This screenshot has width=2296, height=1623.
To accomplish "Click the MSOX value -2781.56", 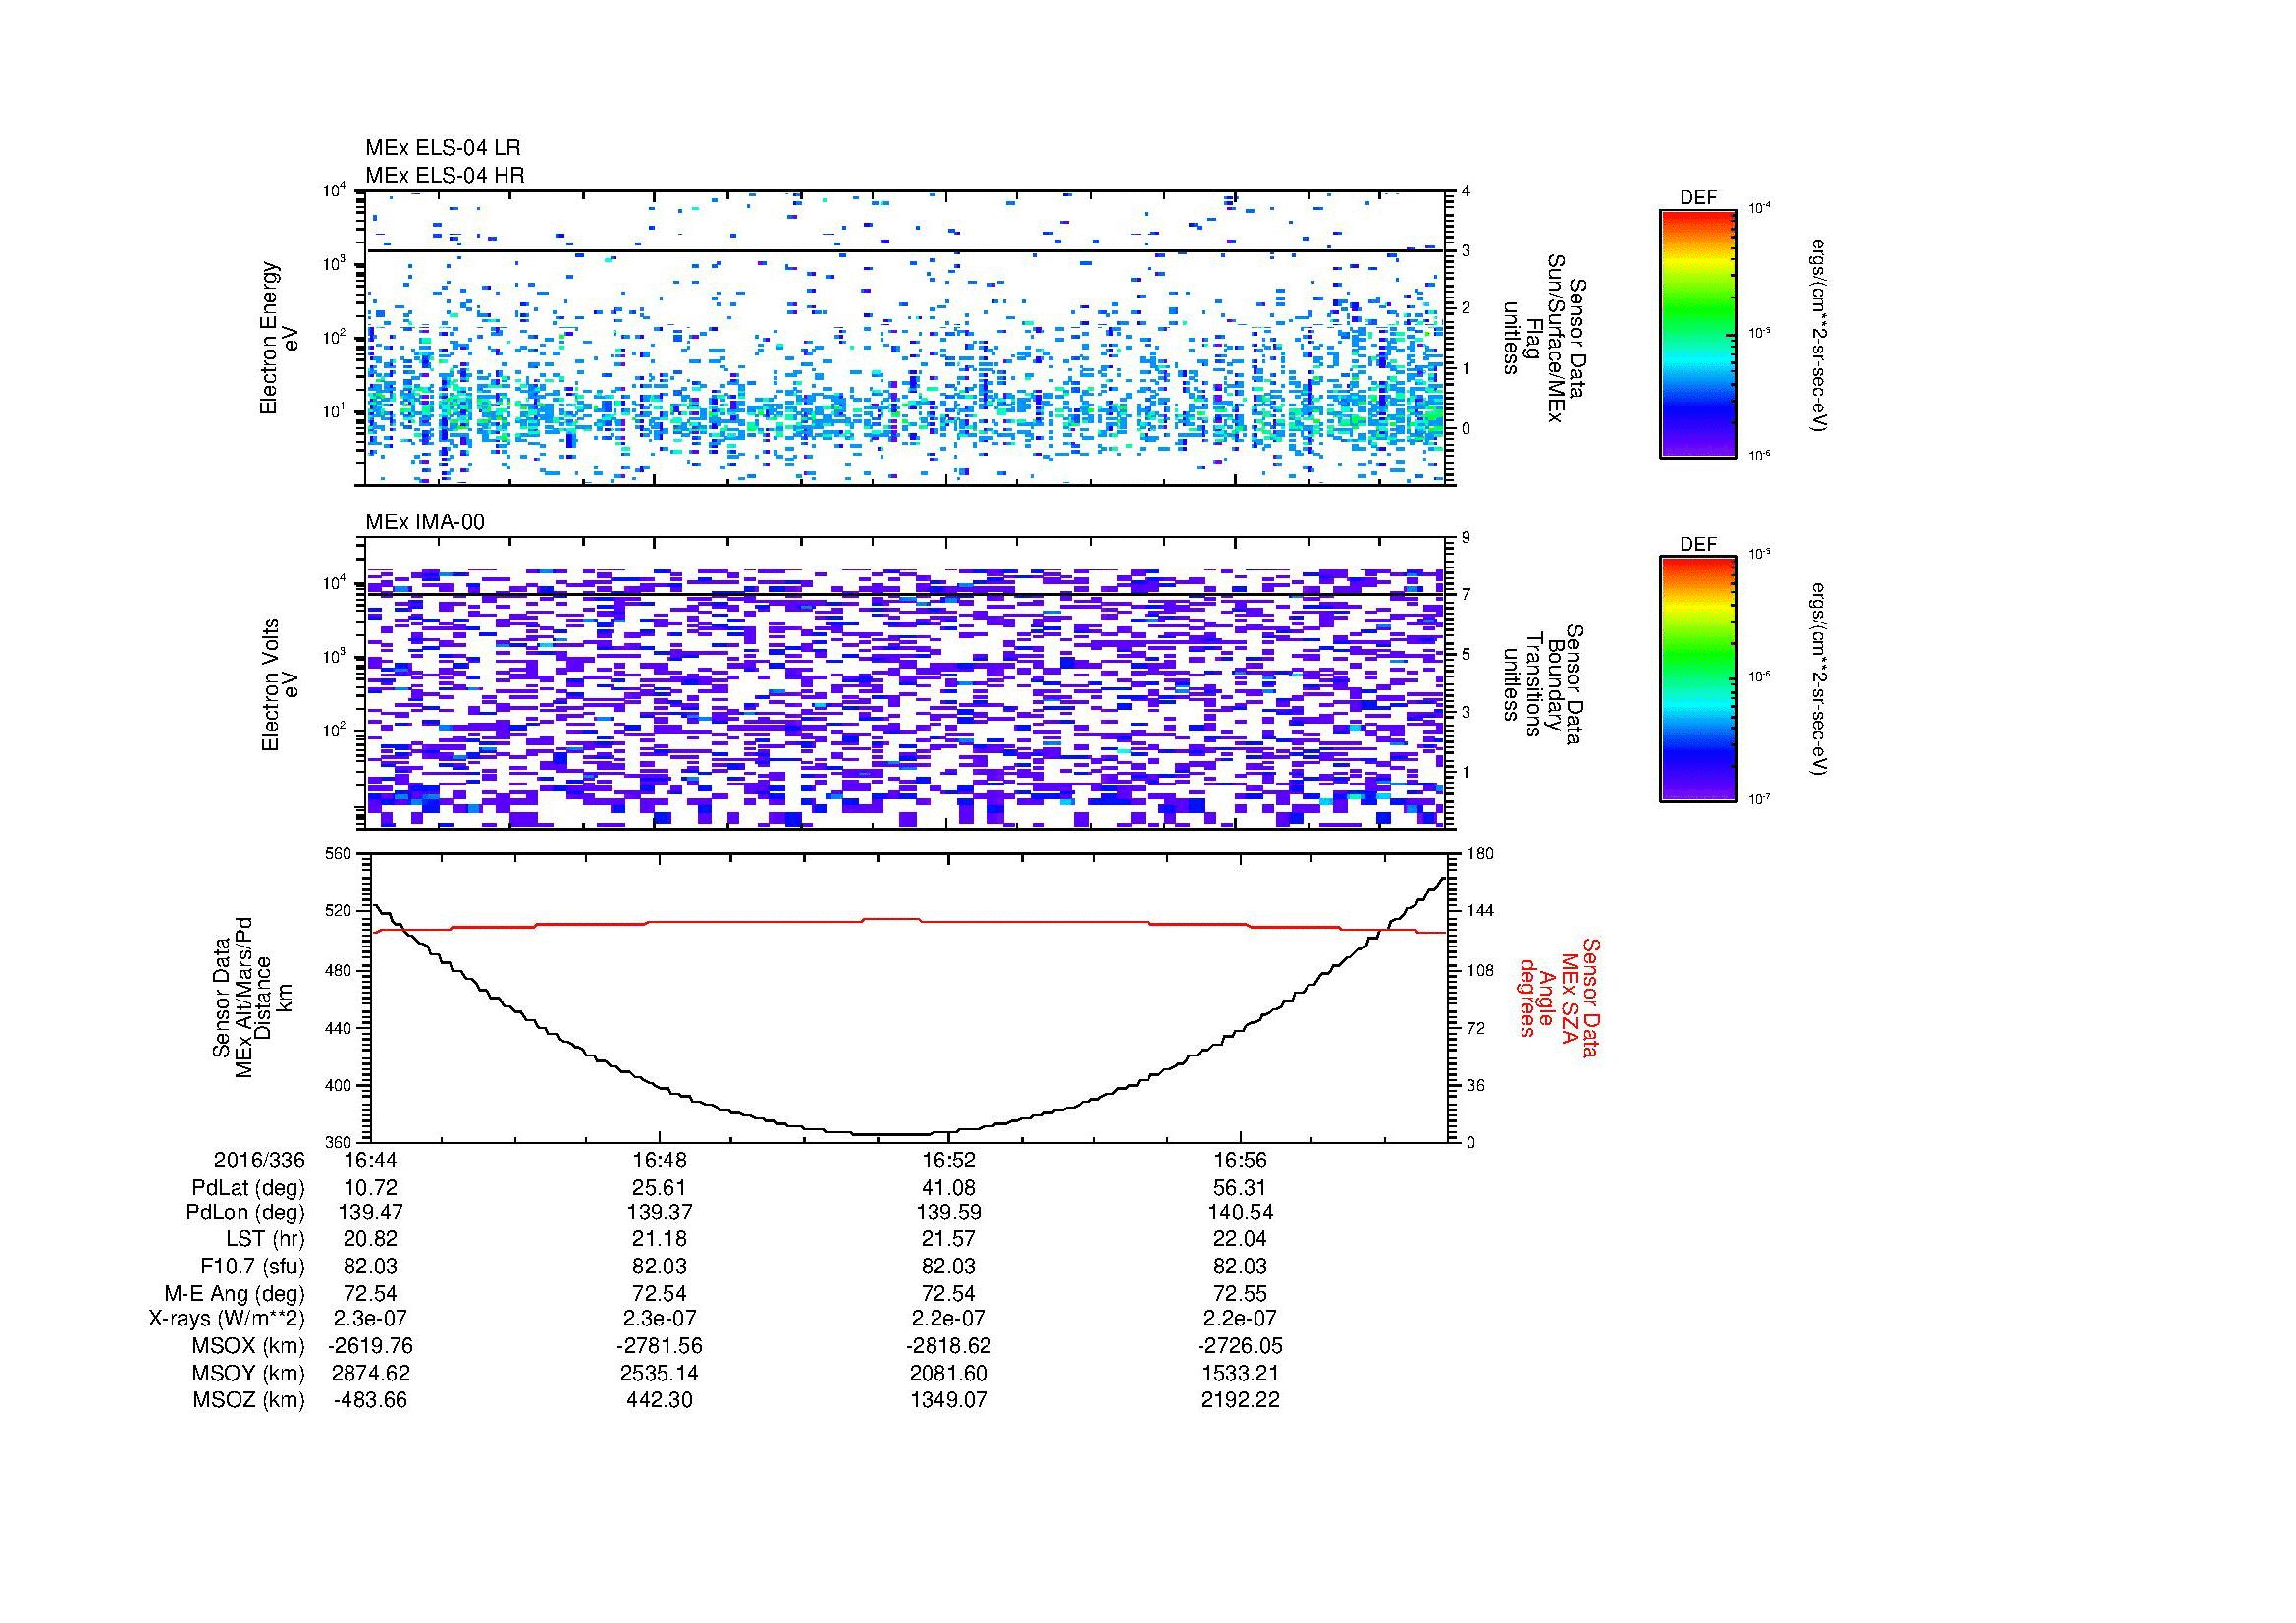I will pyautogui.click(x=659, y=1346).
